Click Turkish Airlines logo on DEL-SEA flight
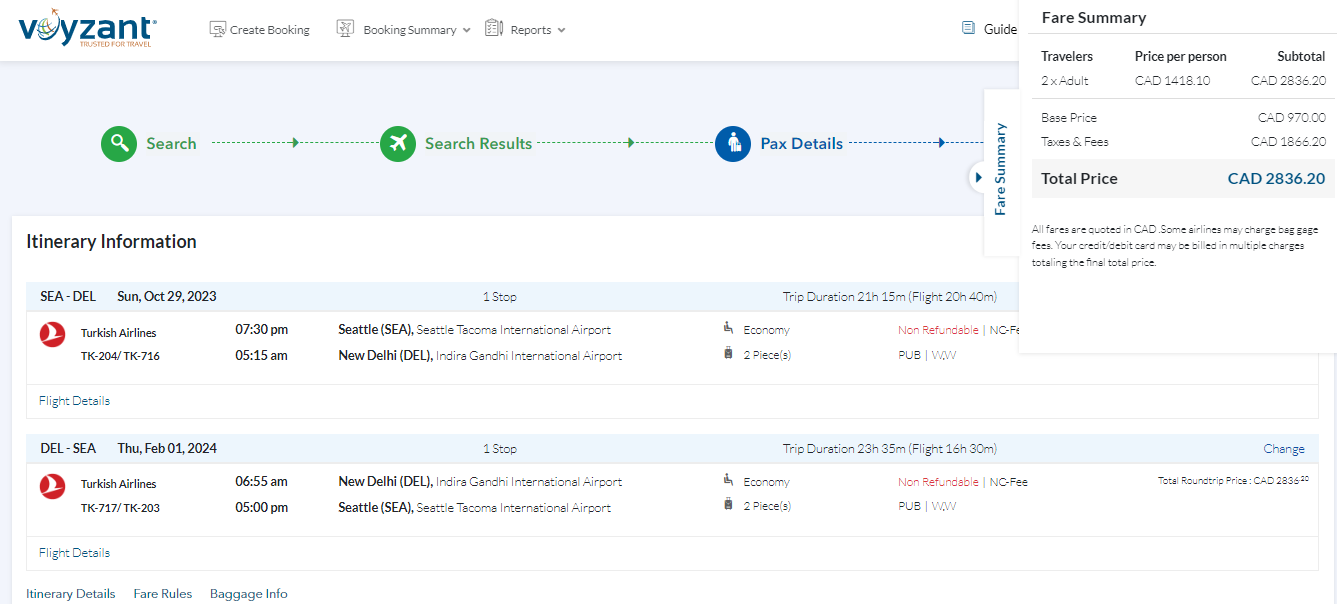Screen dimensions: 1337x604 (52, 486)
